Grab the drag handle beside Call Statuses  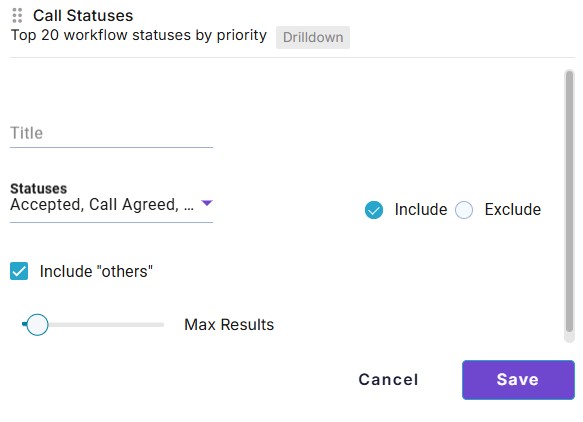pyautogui.click(x=17, y=16)
